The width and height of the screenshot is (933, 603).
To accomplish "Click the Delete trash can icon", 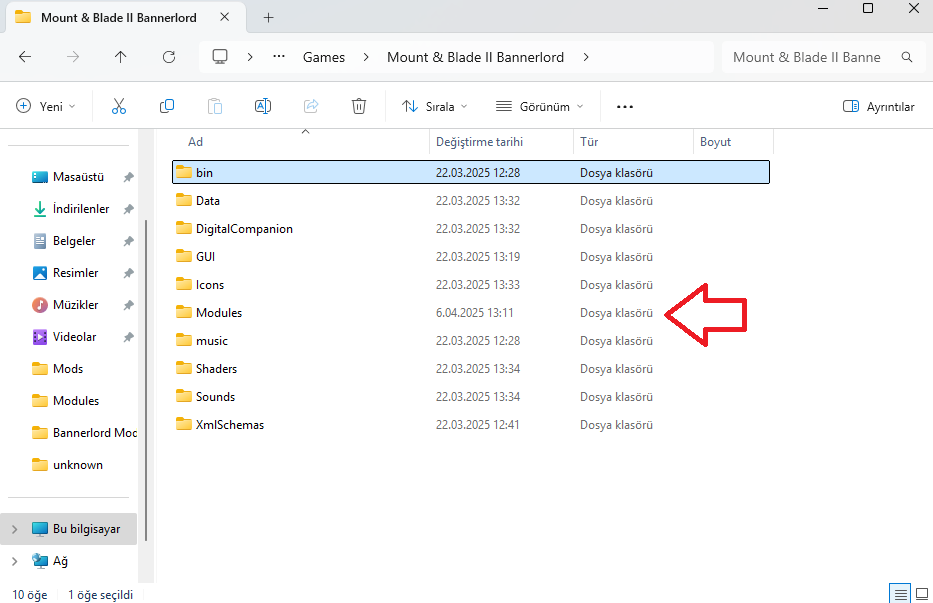I will (x=359, y=107).
